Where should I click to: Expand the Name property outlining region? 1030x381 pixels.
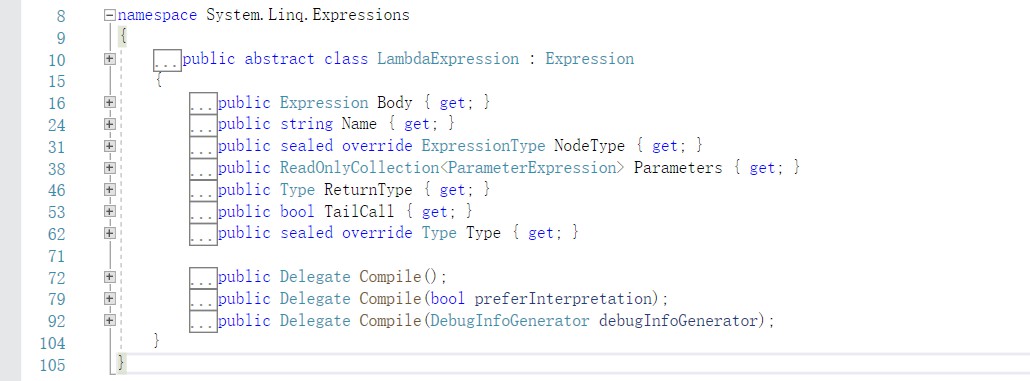(x=110, y=124)
